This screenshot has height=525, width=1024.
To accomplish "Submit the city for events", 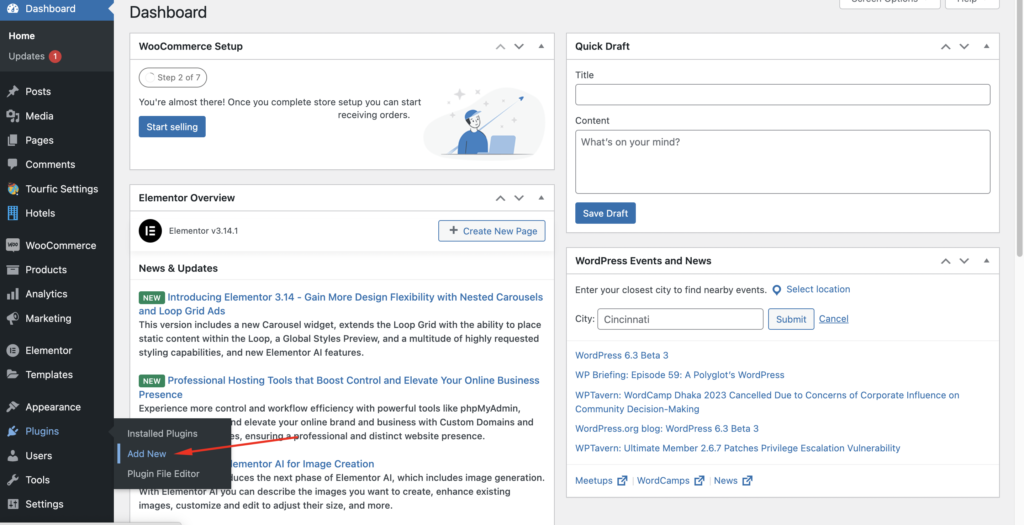I will pyautogui.click(x=791, y=319).
